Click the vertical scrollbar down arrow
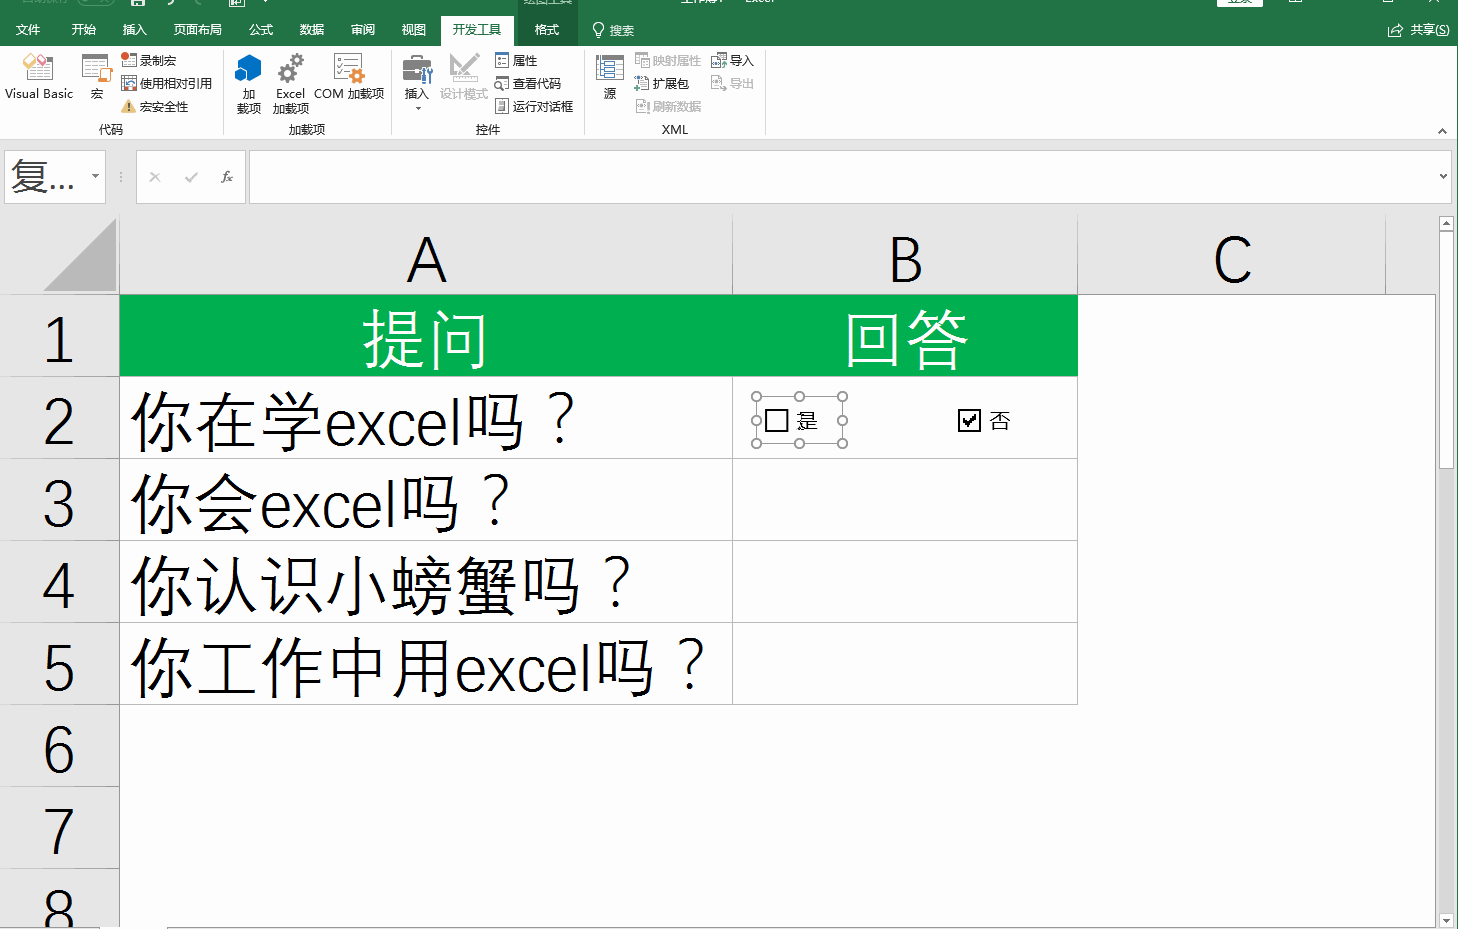Screen dimensions: 1458x929 coord(1446,920)
